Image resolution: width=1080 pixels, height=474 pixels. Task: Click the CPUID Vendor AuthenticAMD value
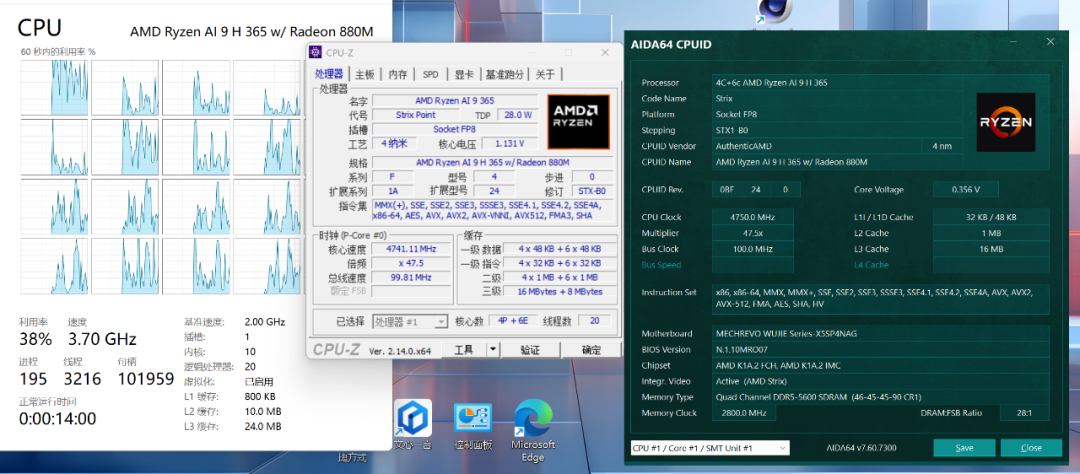816,146
